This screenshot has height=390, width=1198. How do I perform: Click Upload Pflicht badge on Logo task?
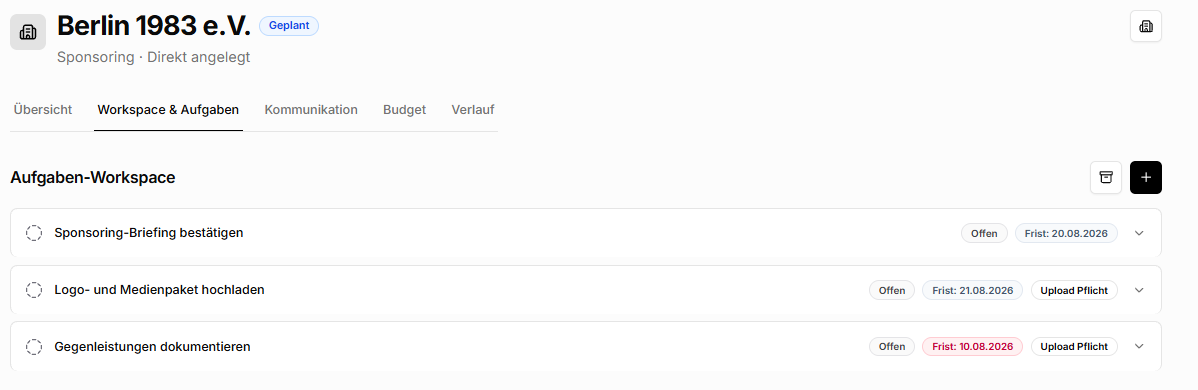pyautogui.click(x=1074, y=290)
